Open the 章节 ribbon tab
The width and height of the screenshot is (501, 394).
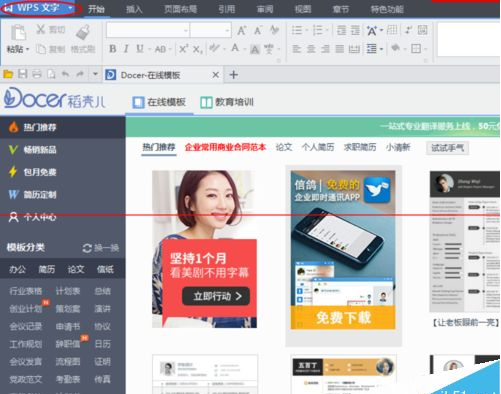(341, 9)
